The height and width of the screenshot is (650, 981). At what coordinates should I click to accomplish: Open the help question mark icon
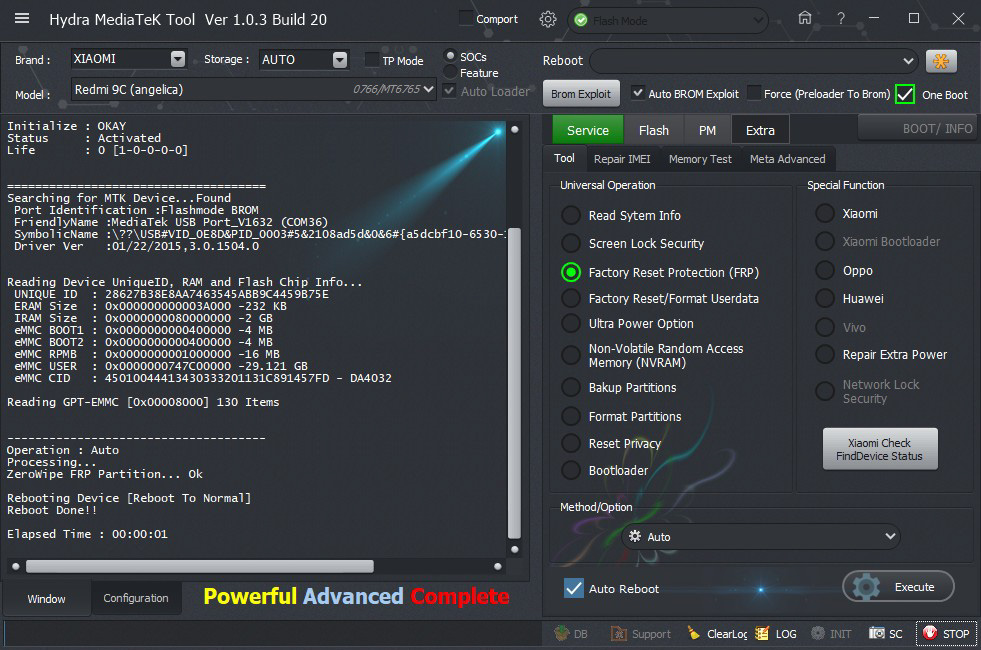[x=841, y=19]
